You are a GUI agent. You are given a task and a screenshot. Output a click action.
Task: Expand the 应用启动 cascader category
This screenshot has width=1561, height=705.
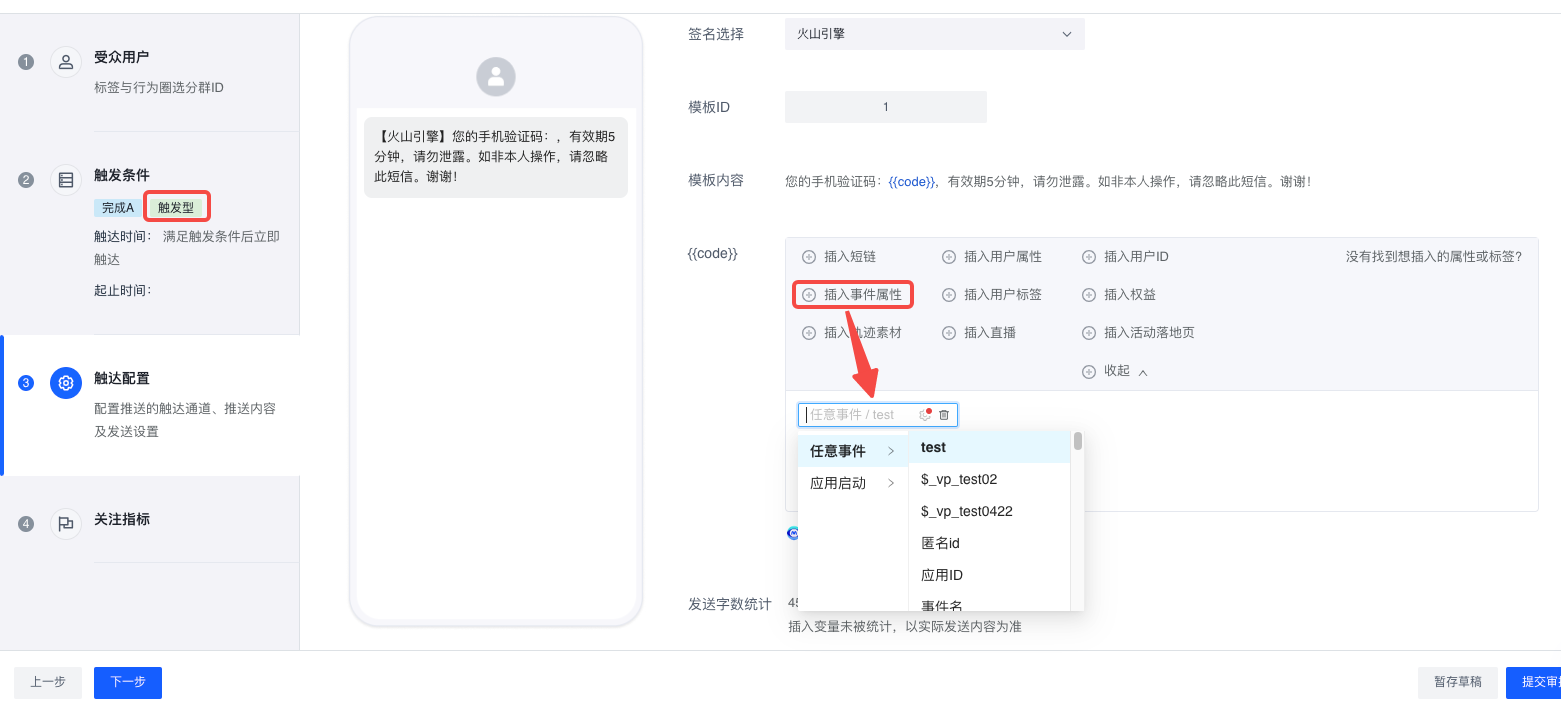pyautogui.click(x=851, y=483)
